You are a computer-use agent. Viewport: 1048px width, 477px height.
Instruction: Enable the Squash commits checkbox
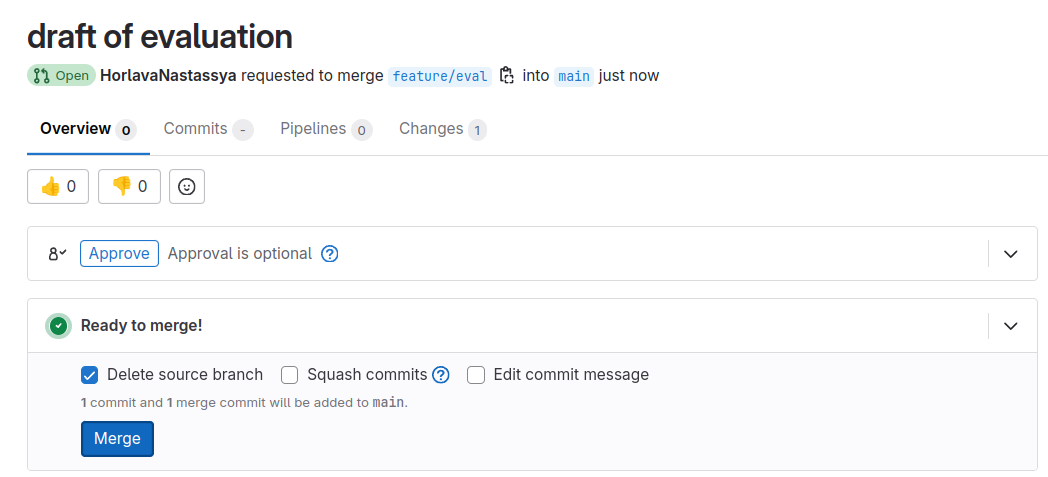(290, 375)
